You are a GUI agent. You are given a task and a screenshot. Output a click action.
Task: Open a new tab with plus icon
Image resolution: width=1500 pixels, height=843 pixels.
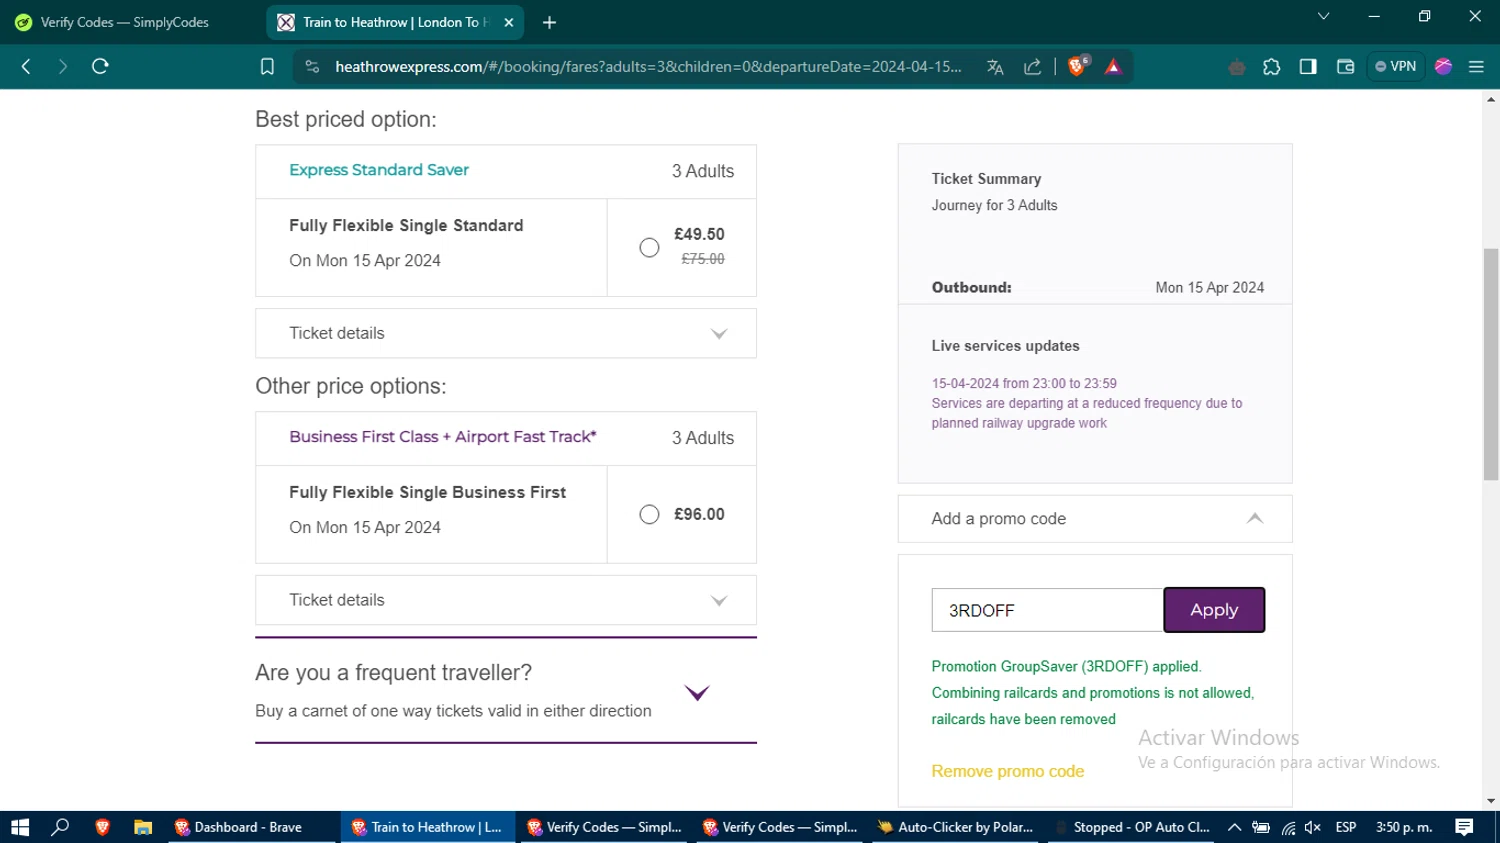coord(549,22)
